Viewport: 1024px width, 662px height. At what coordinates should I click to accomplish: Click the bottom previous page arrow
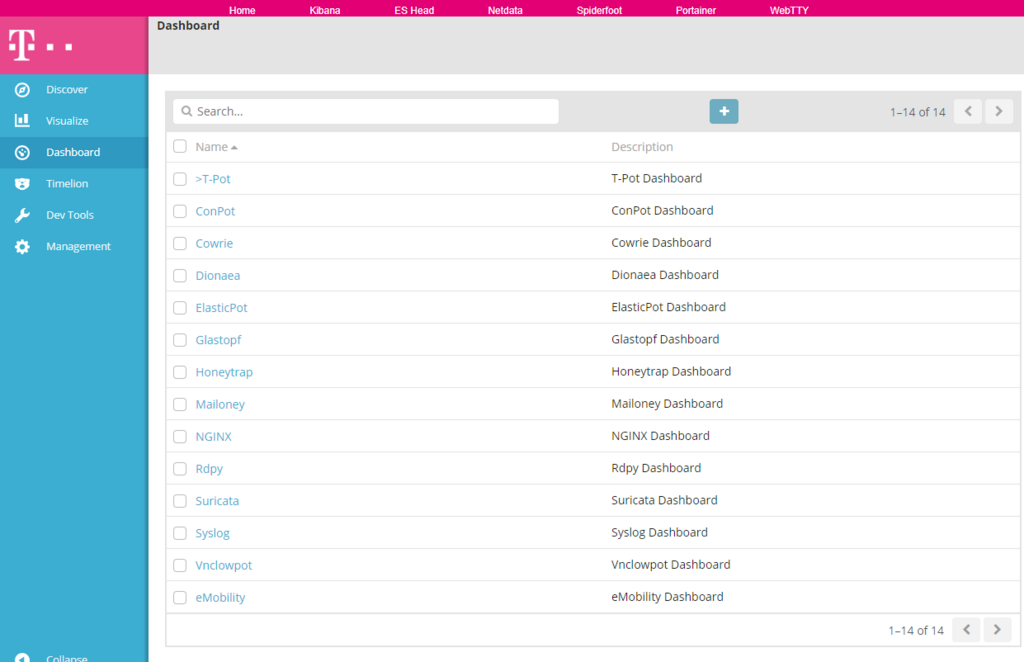(x=967, y=630)
